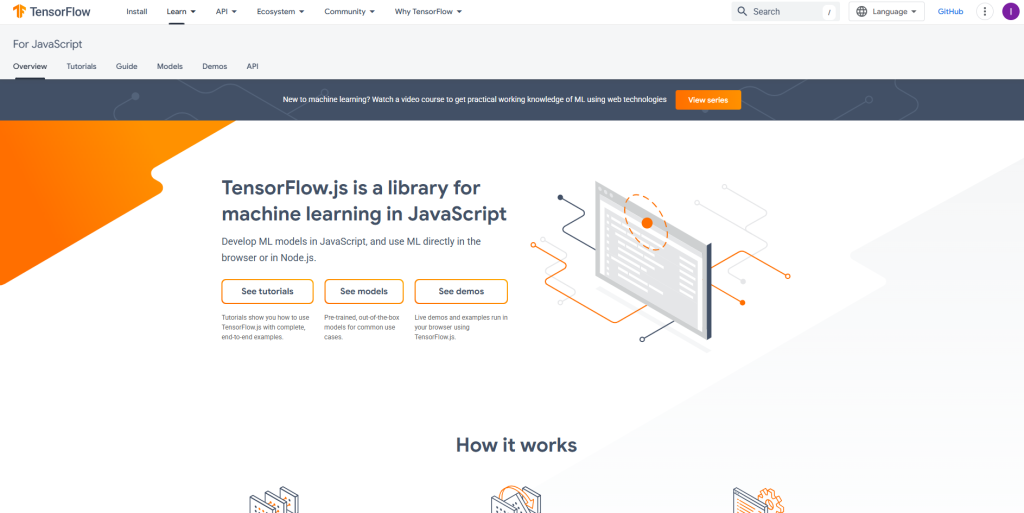Switch to the Tutorials tab
Image resolution: width=1024 pixels, height=513 pixels.
point(82,67)
